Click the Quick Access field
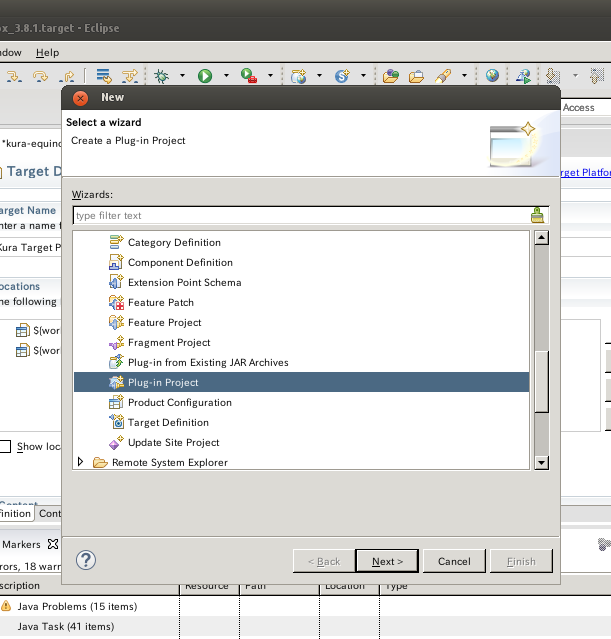Image resolution: width=611 pixels, height=639 pixels. 585,108
